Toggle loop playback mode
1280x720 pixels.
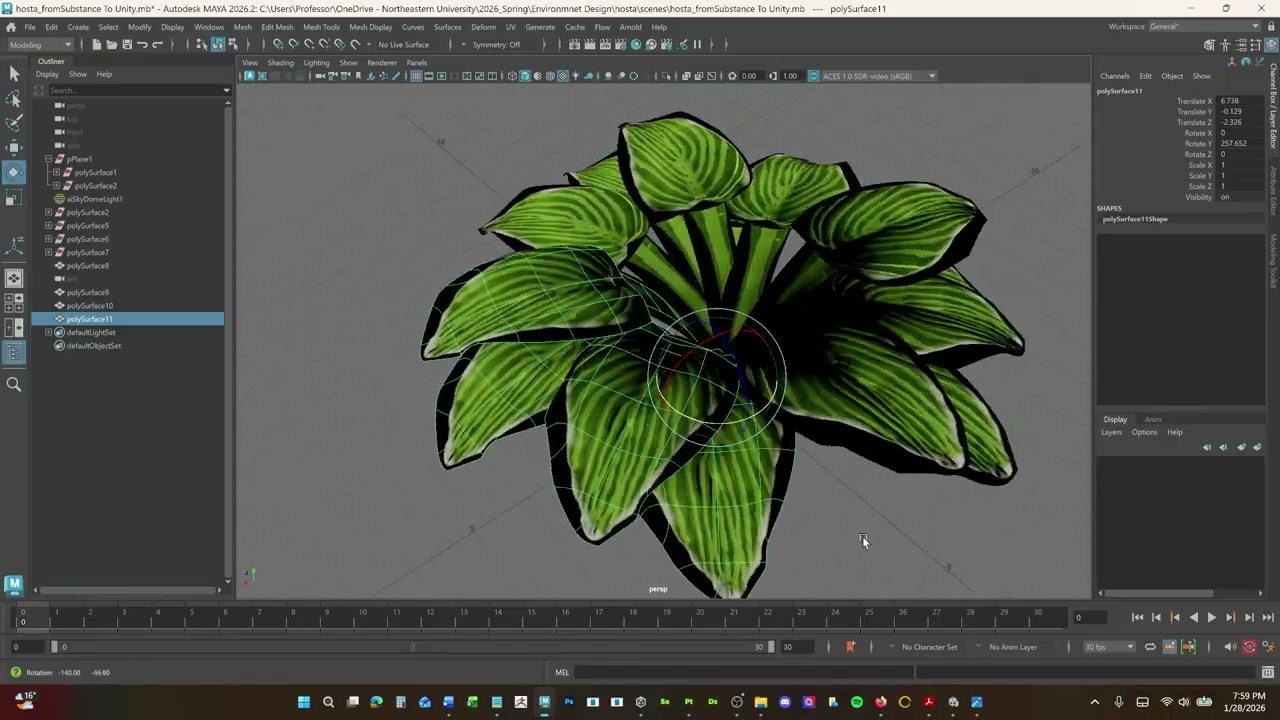1150,647
